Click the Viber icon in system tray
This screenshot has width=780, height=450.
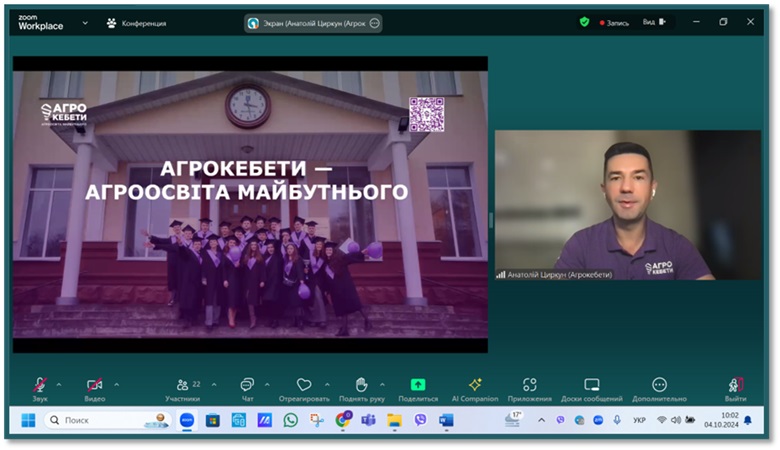pyautogui.click(x=561, y=420)
